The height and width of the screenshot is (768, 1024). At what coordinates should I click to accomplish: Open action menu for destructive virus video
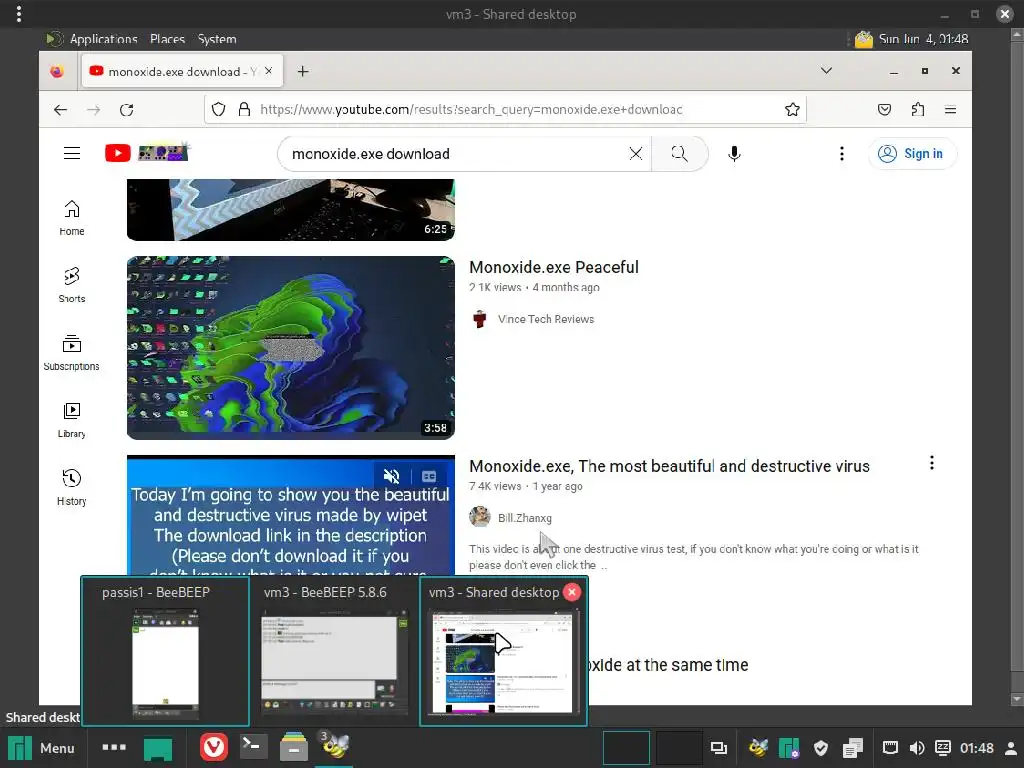(x=932, y=463)
